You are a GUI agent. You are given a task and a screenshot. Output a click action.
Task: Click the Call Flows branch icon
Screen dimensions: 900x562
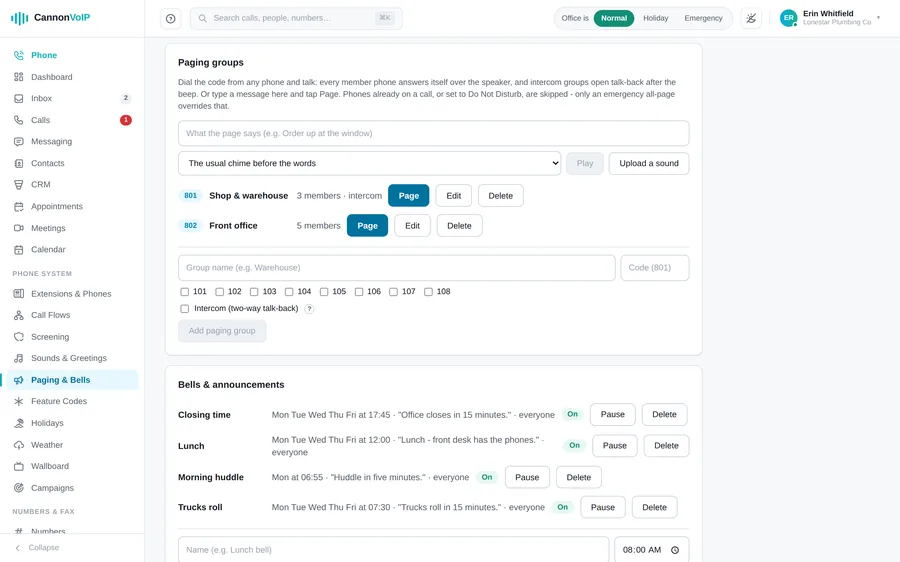[x=19, y=315]
